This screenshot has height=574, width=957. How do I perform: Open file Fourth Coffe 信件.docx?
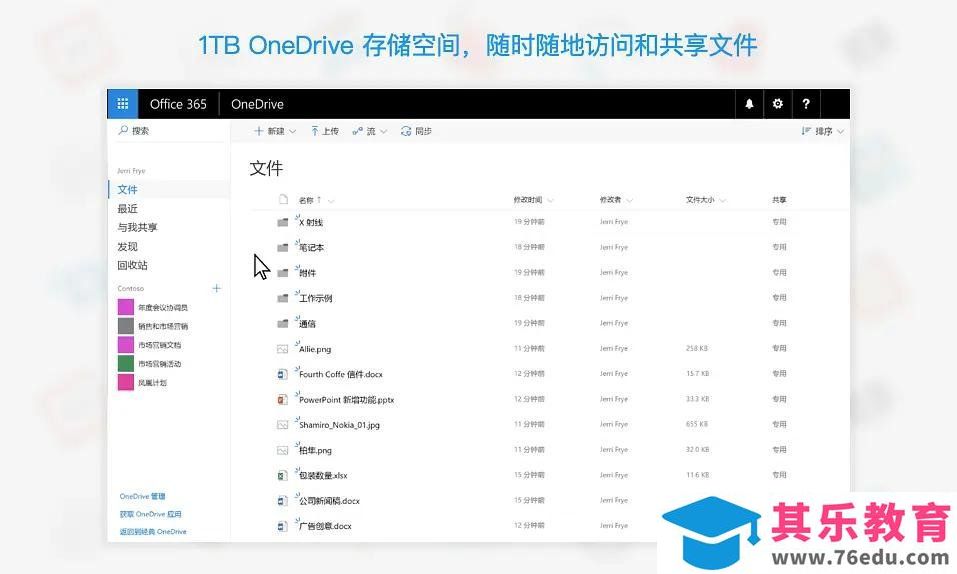[x=341, y=374]
